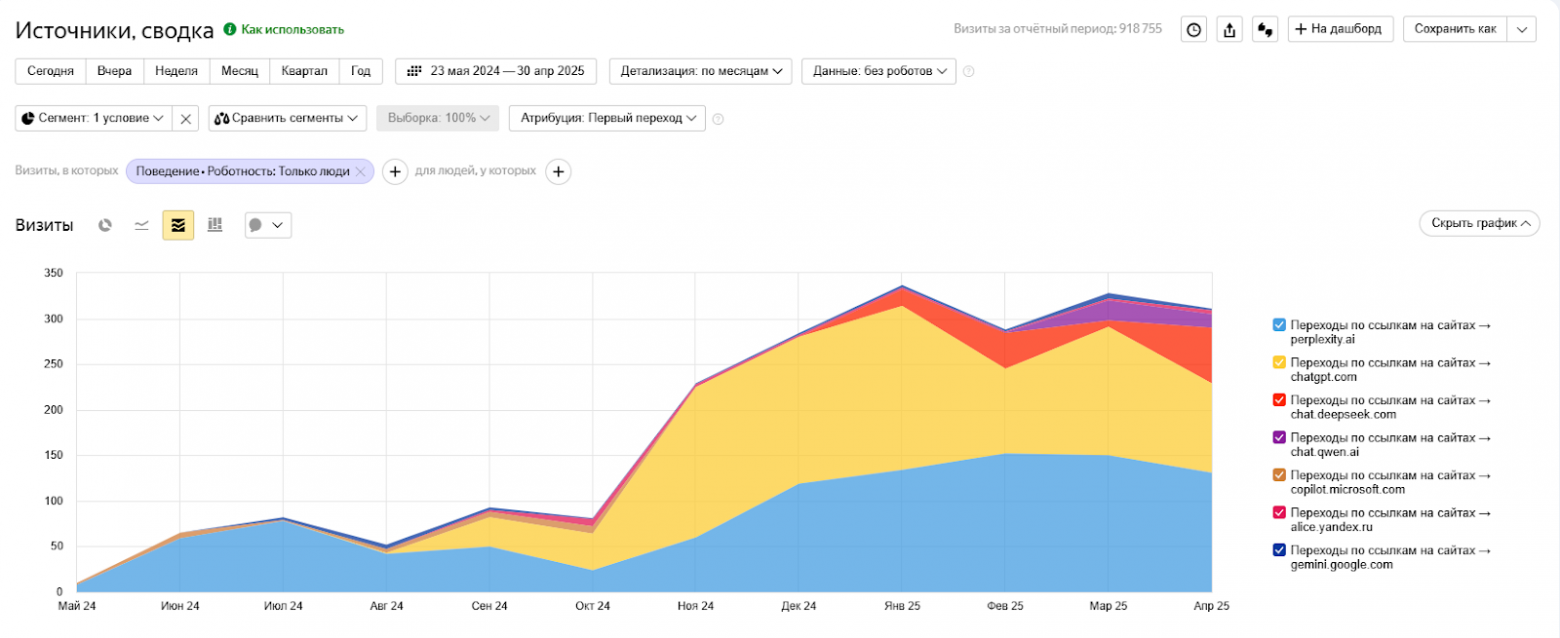Select the Квартал period tab

point(305,71)
